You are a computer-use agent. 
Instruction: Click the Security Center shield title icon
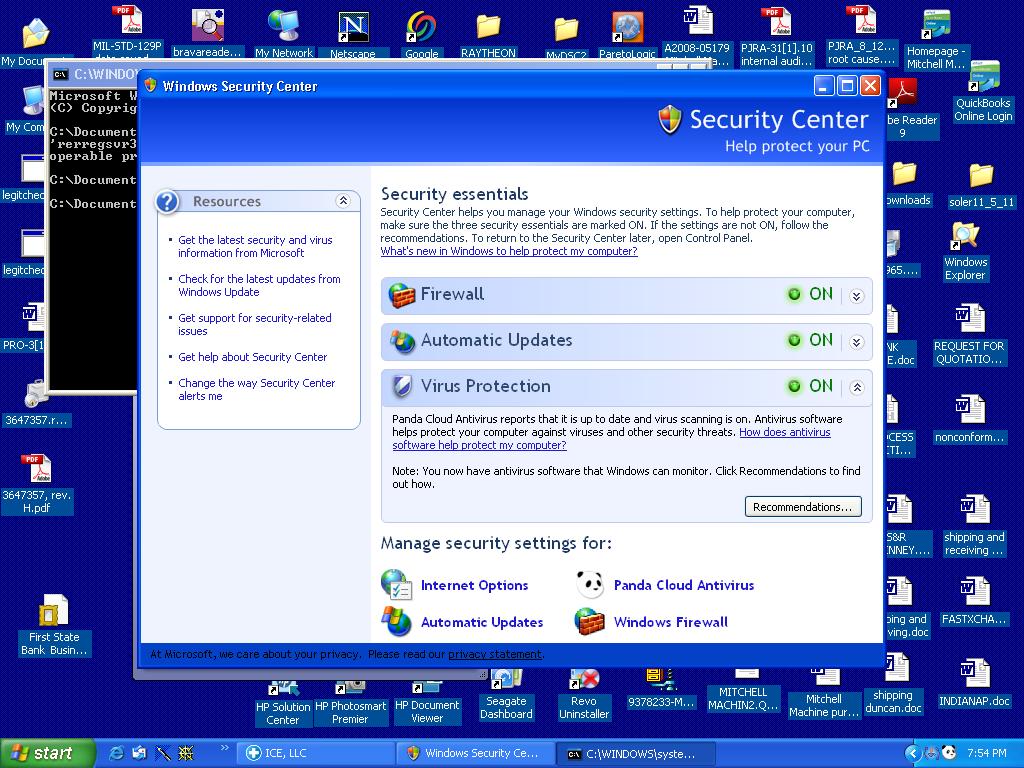point(670,120)
